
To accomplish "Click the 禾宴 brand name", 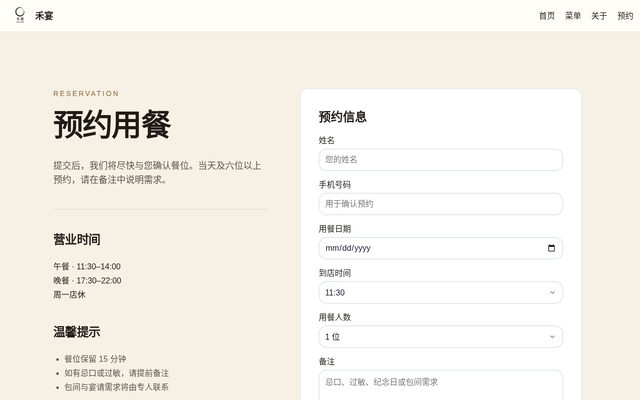I will click(x=44, y=16).
